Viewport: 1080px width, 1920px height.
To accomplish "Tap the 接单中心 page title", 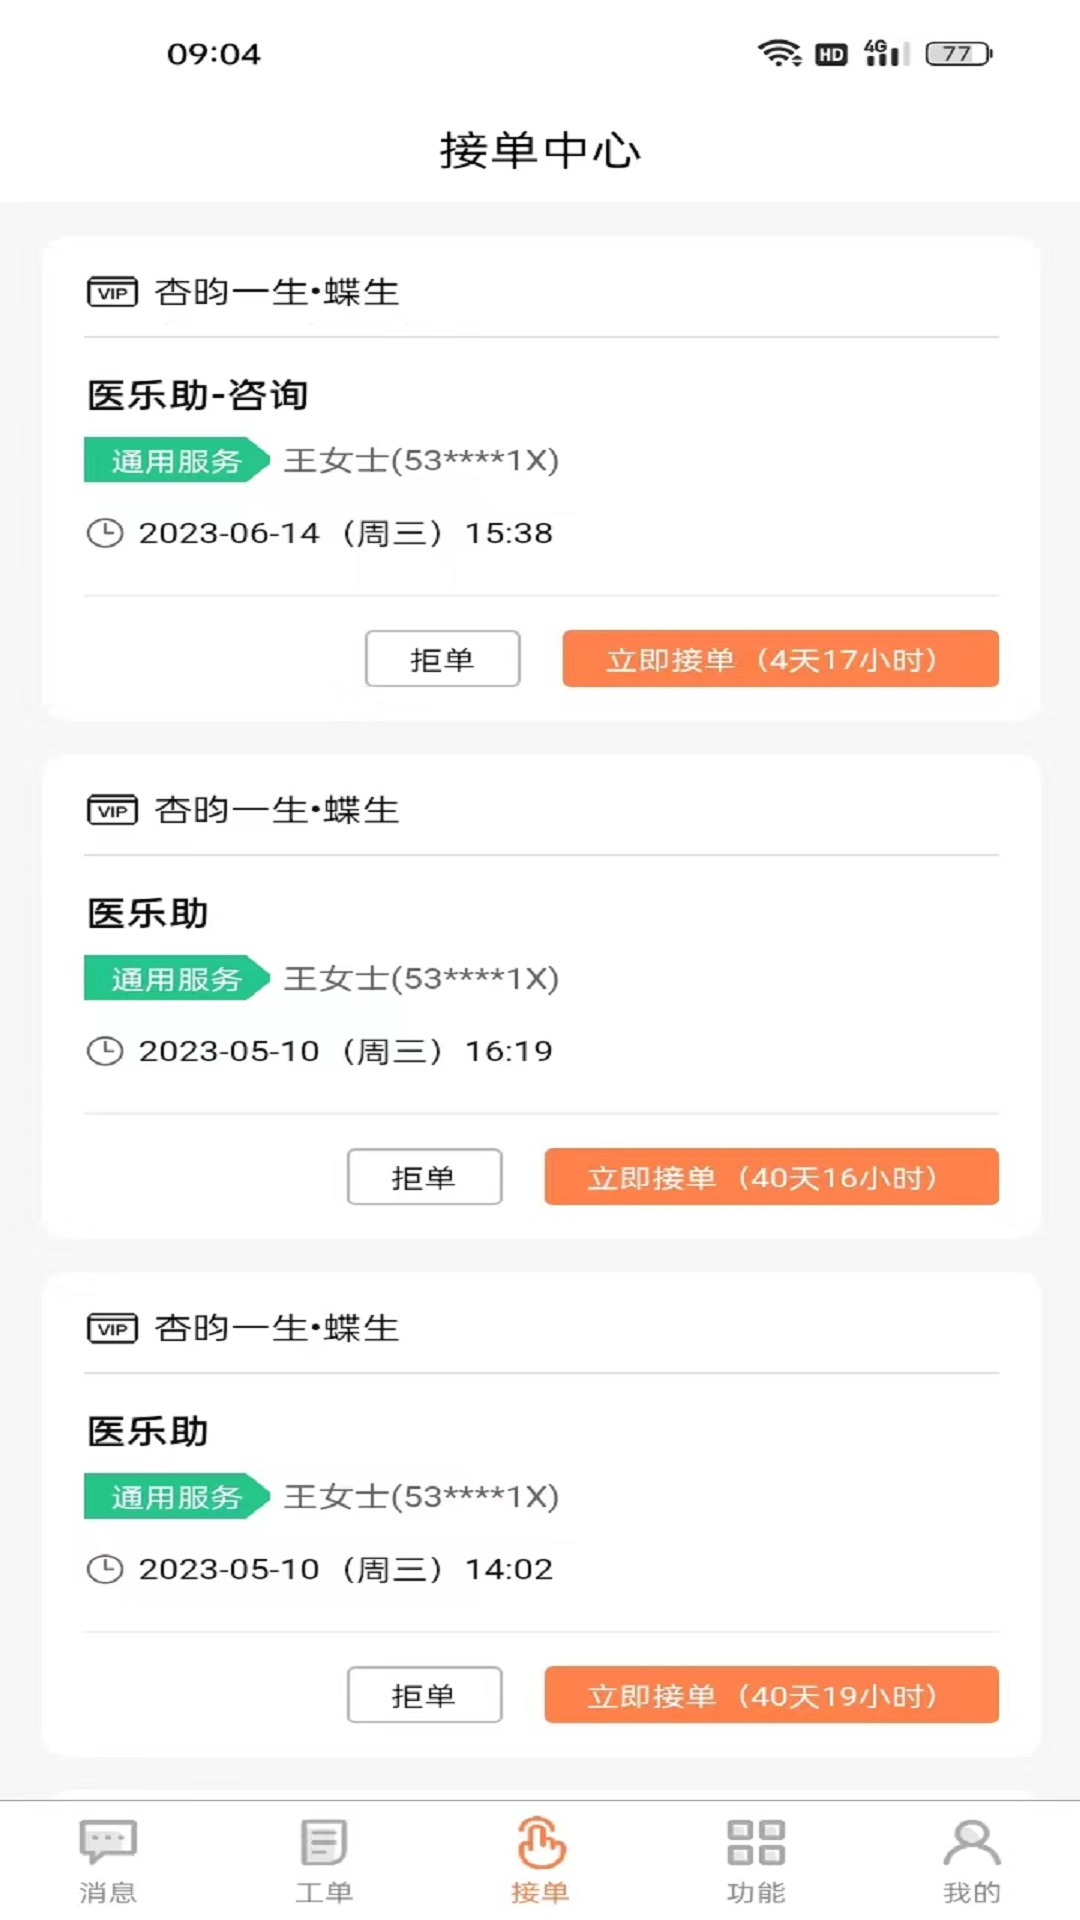I will coord(540,151).
